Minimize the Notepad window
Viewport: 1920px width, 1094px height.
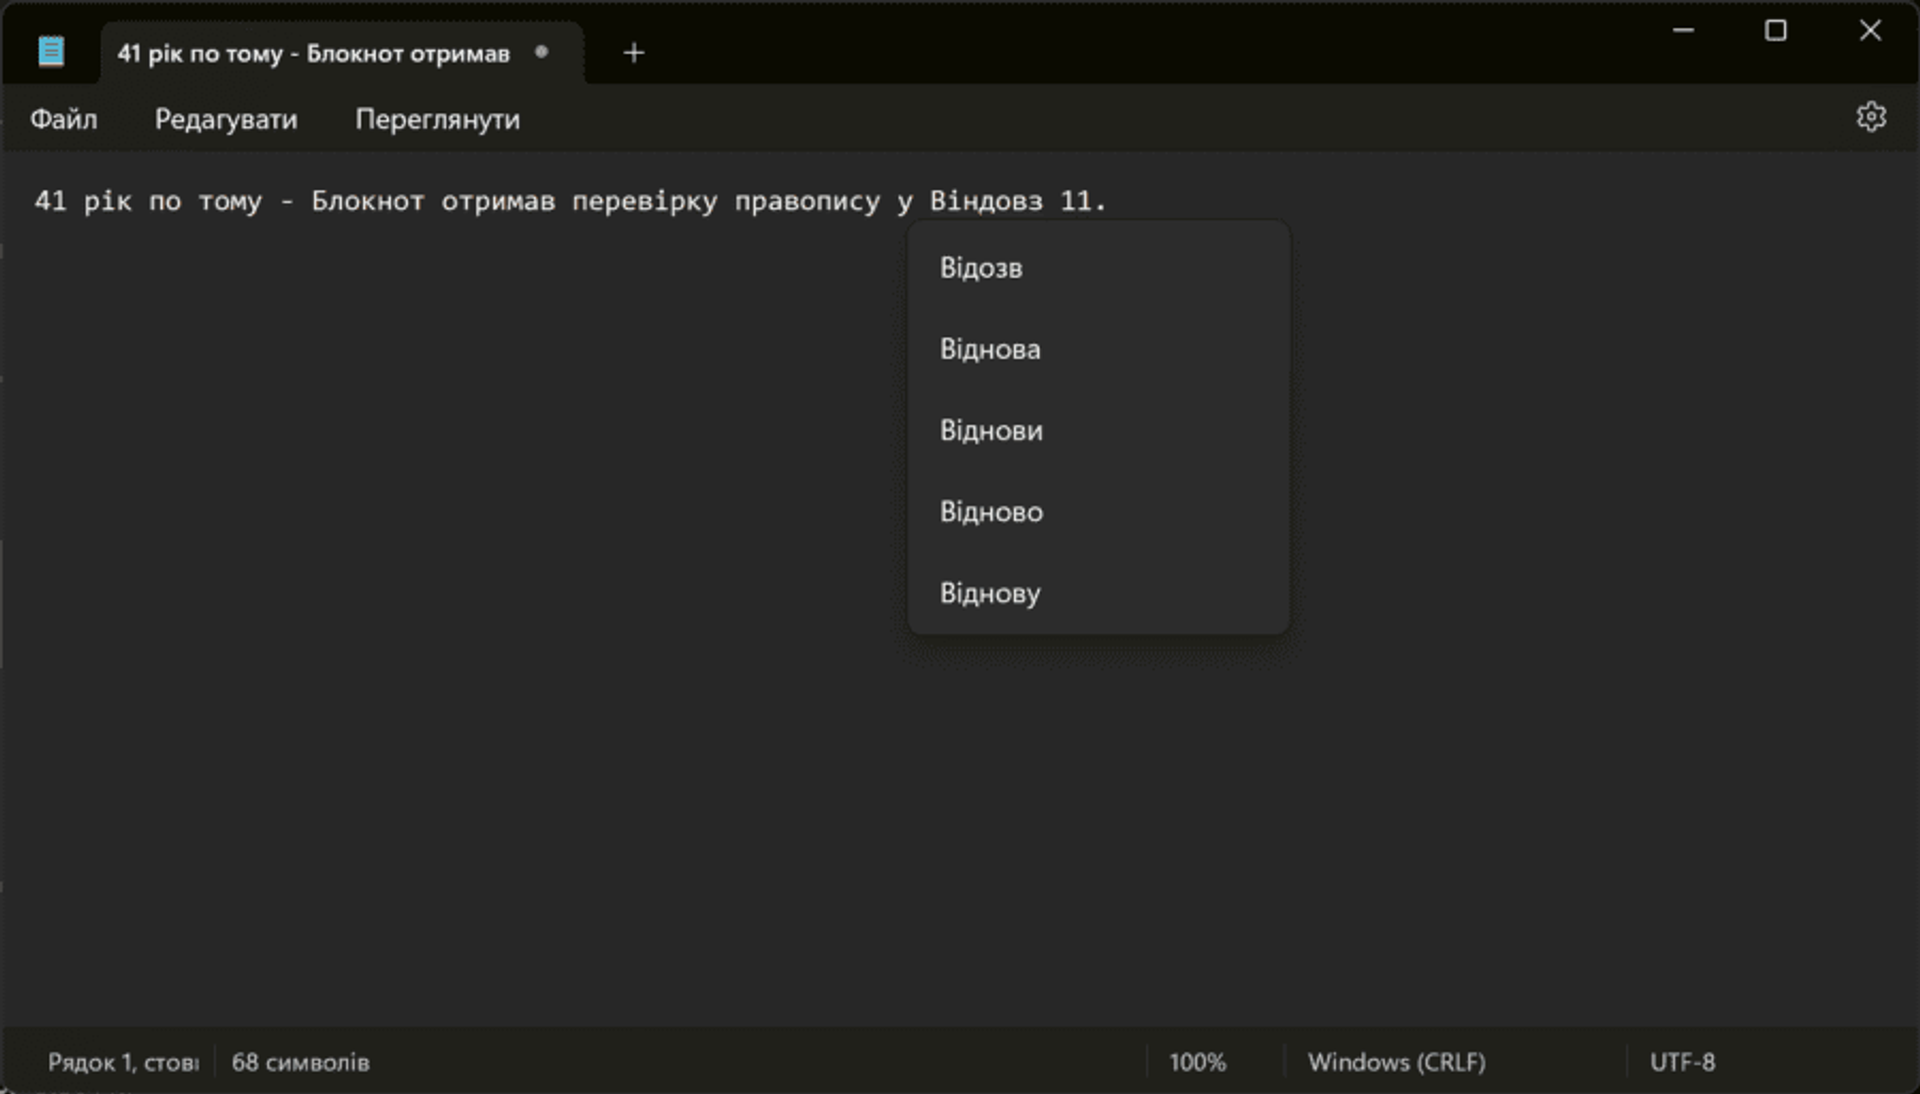(x=1683, y=30)
